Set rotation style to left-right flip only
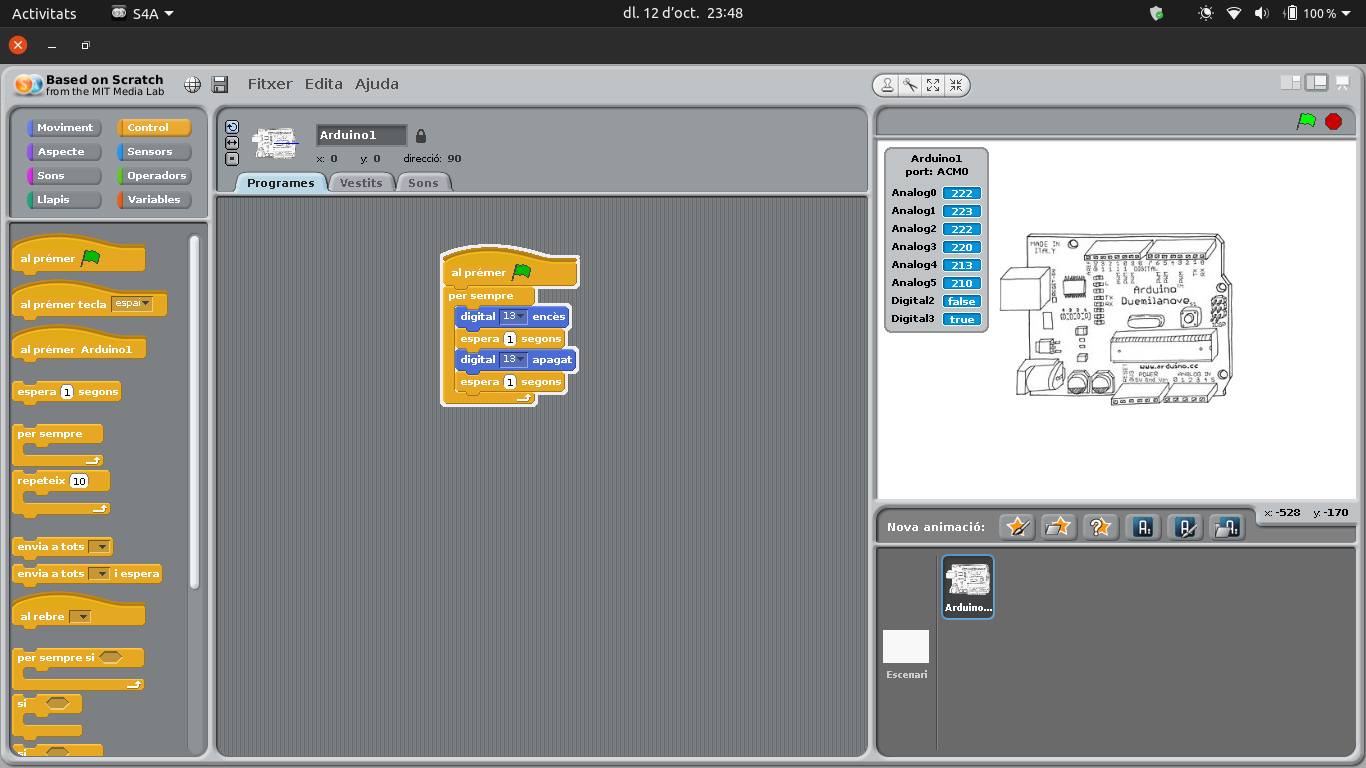Image resolution: width=1366 pixels, height=768 pixels. [x=232, y=143]
